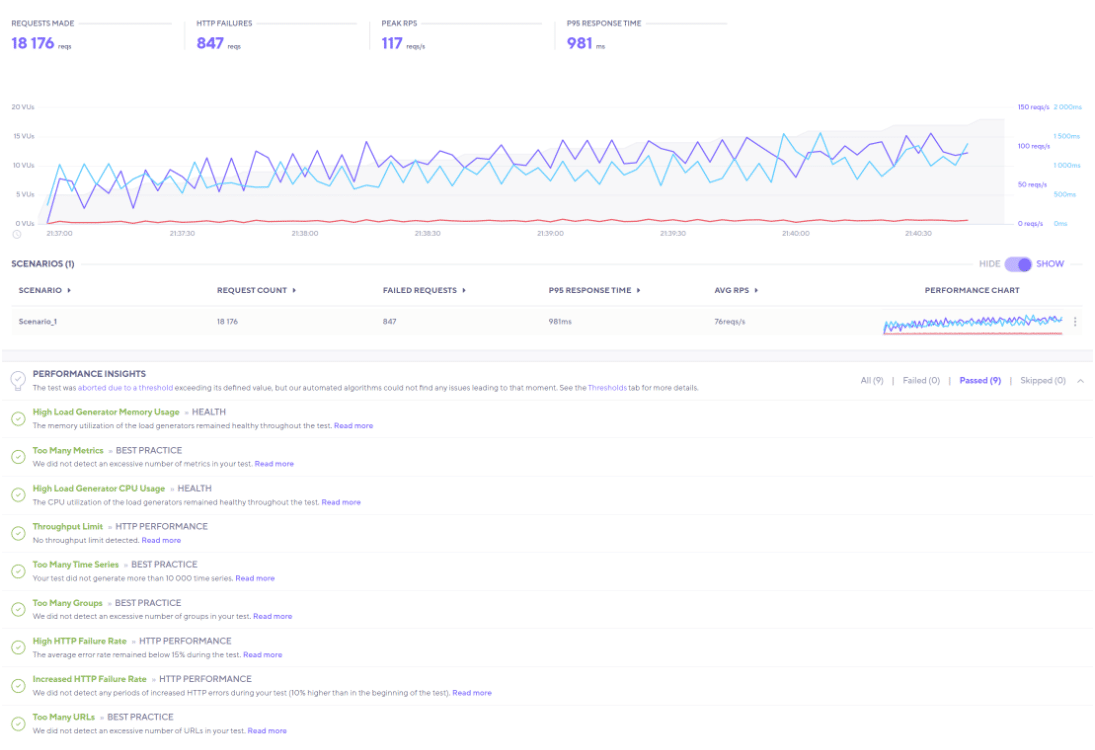The height and width of the screenshot is (750, 1095).
Task: Open Read more for Throughput Limit
Action: click(x=161, y=541)
